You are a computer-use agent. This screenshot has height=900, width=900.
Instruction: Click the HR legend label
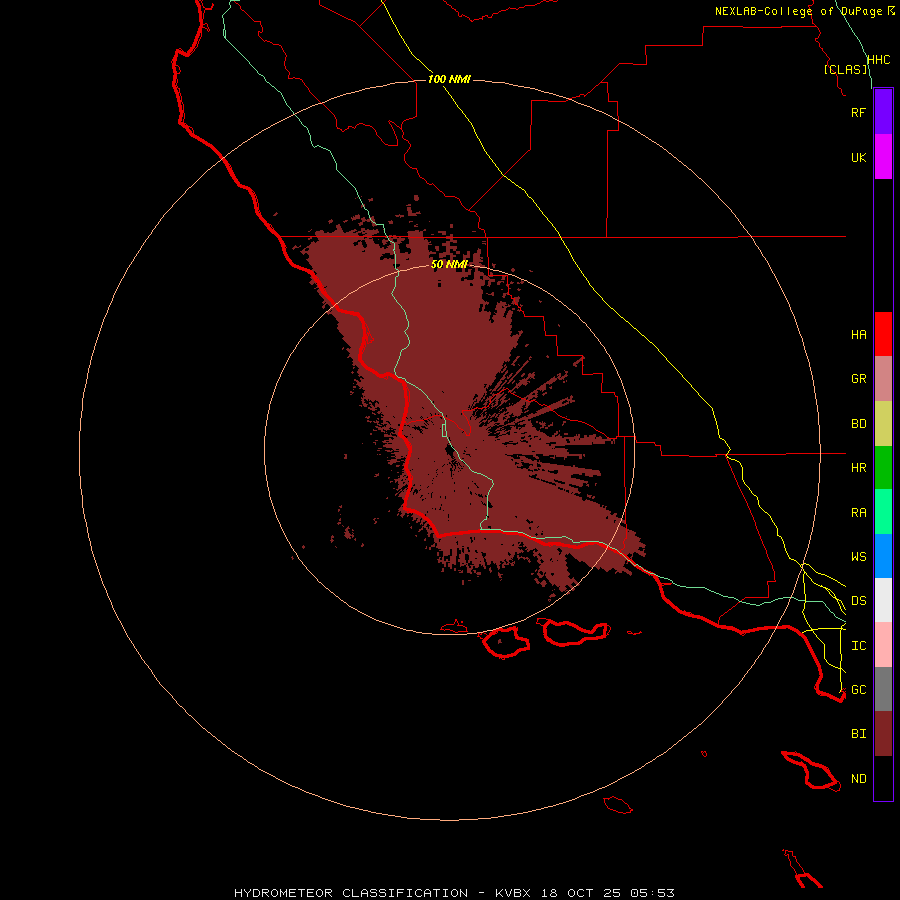pyautogui.click(x=858, y=468)
